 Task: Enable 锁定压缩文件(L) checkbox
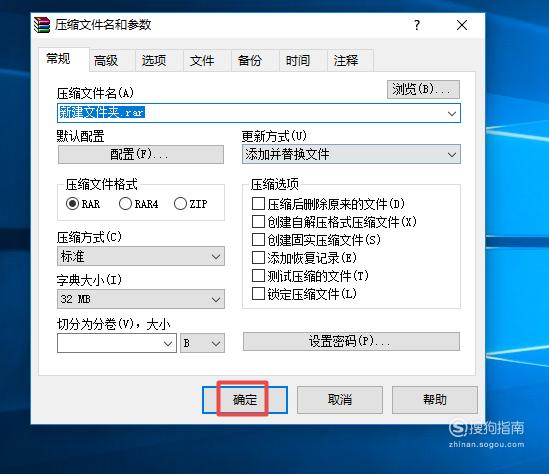pyautogui.click(x=258, y=294)
